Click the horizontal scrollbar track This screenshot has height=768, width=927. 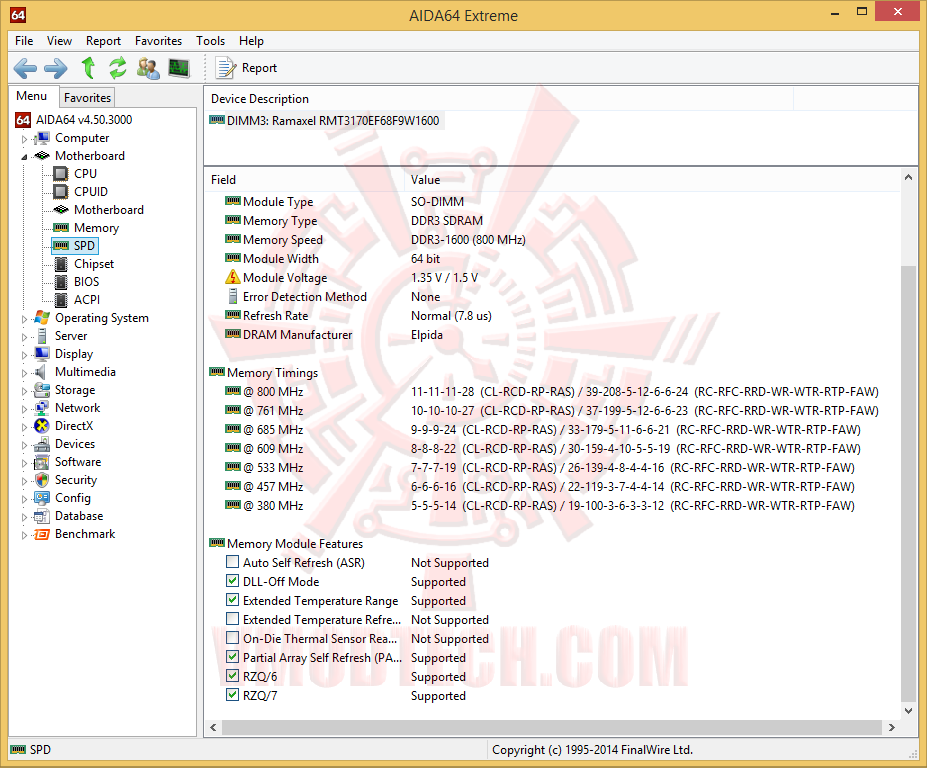point(552,727)
